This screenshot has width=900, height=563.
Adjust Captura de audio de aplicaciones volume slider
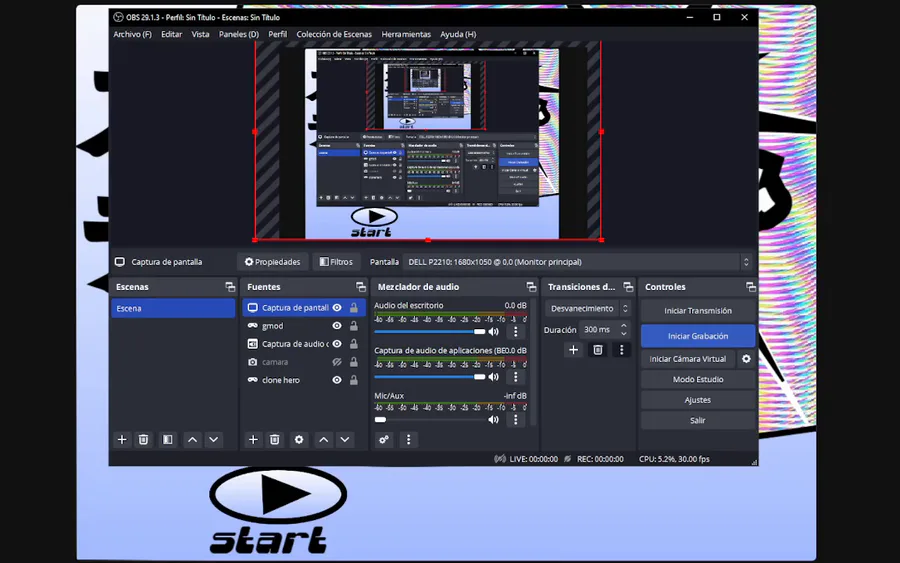(430, 377)
